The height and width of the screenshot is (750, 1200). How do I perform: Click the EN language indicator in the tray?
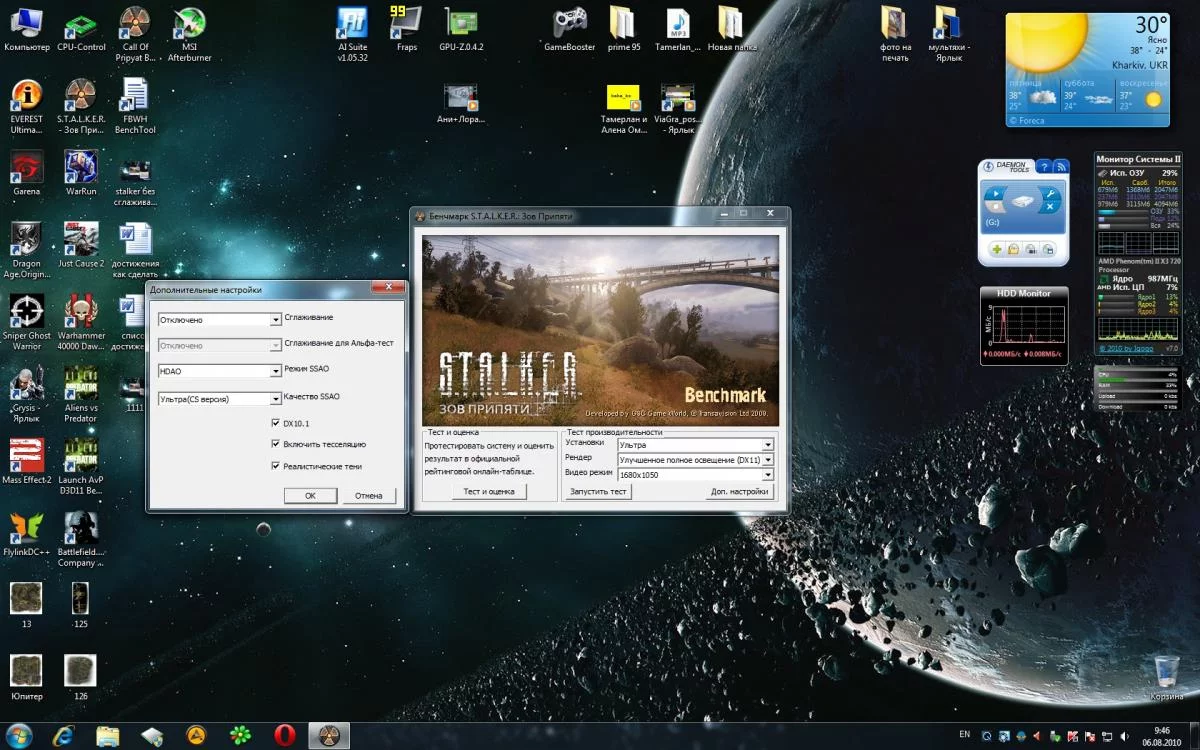point(964,735)
